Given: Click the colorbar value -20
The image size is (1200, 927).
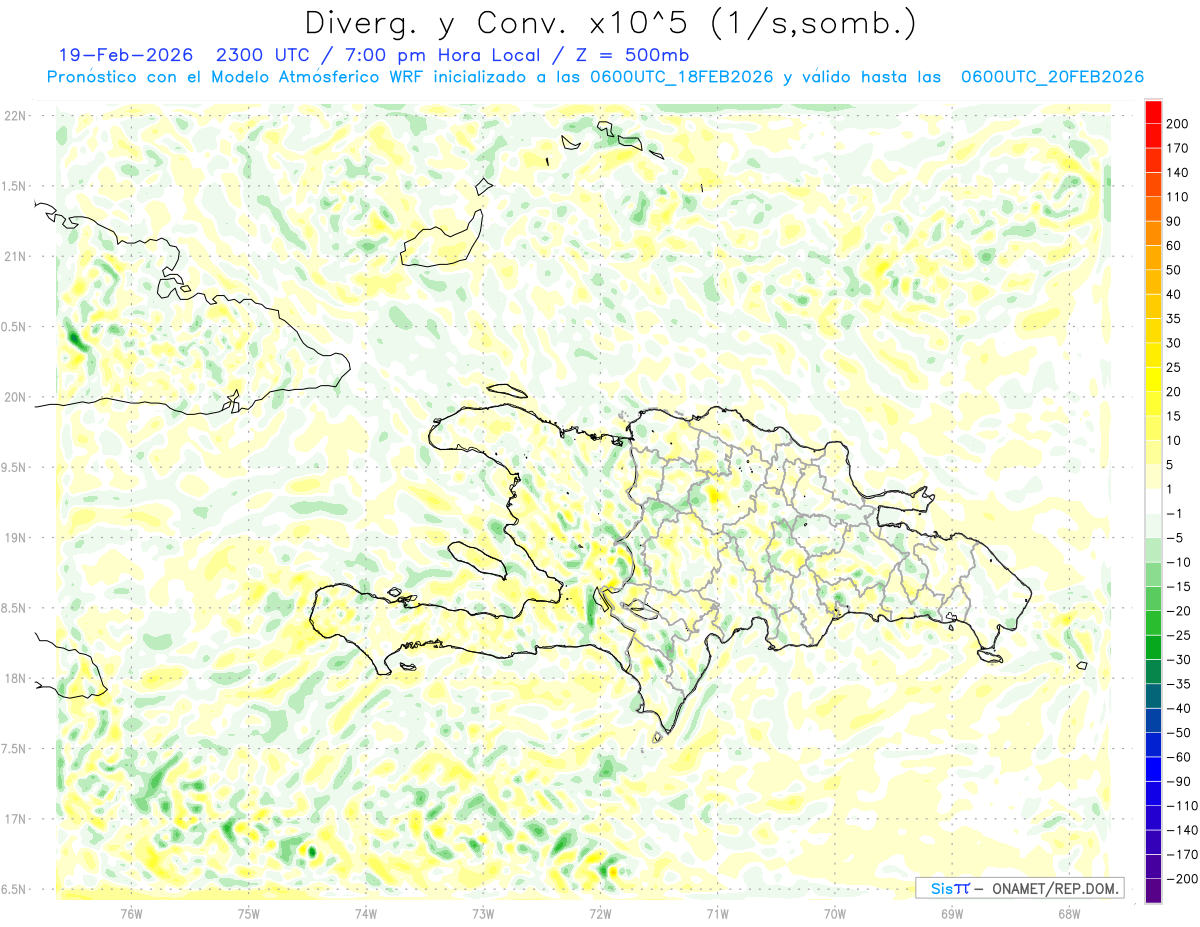Looking at the screenshot, I should point(1180,611).
